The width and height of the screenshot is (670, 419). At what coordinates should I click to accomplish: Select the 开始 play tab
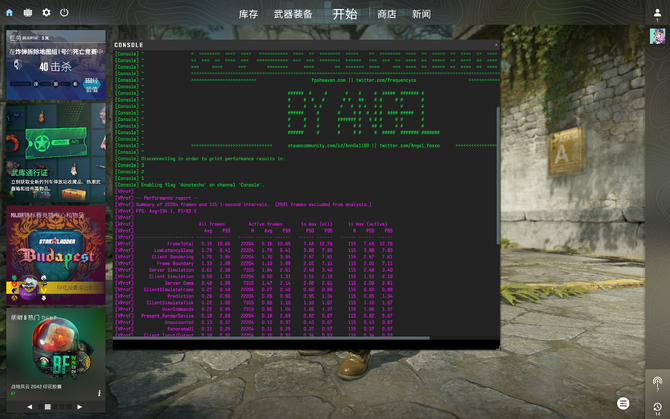tap(344, 14)
